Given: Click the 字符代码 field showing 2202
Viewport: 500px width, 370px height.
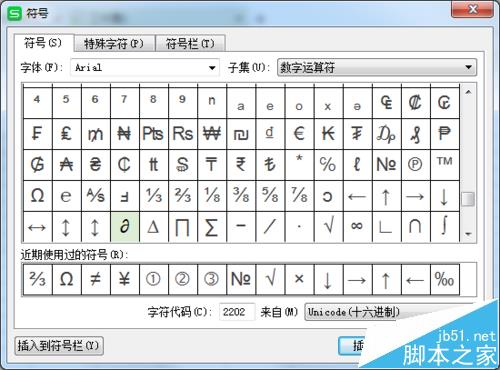Looking at the screenshot, I should [237, 312].
